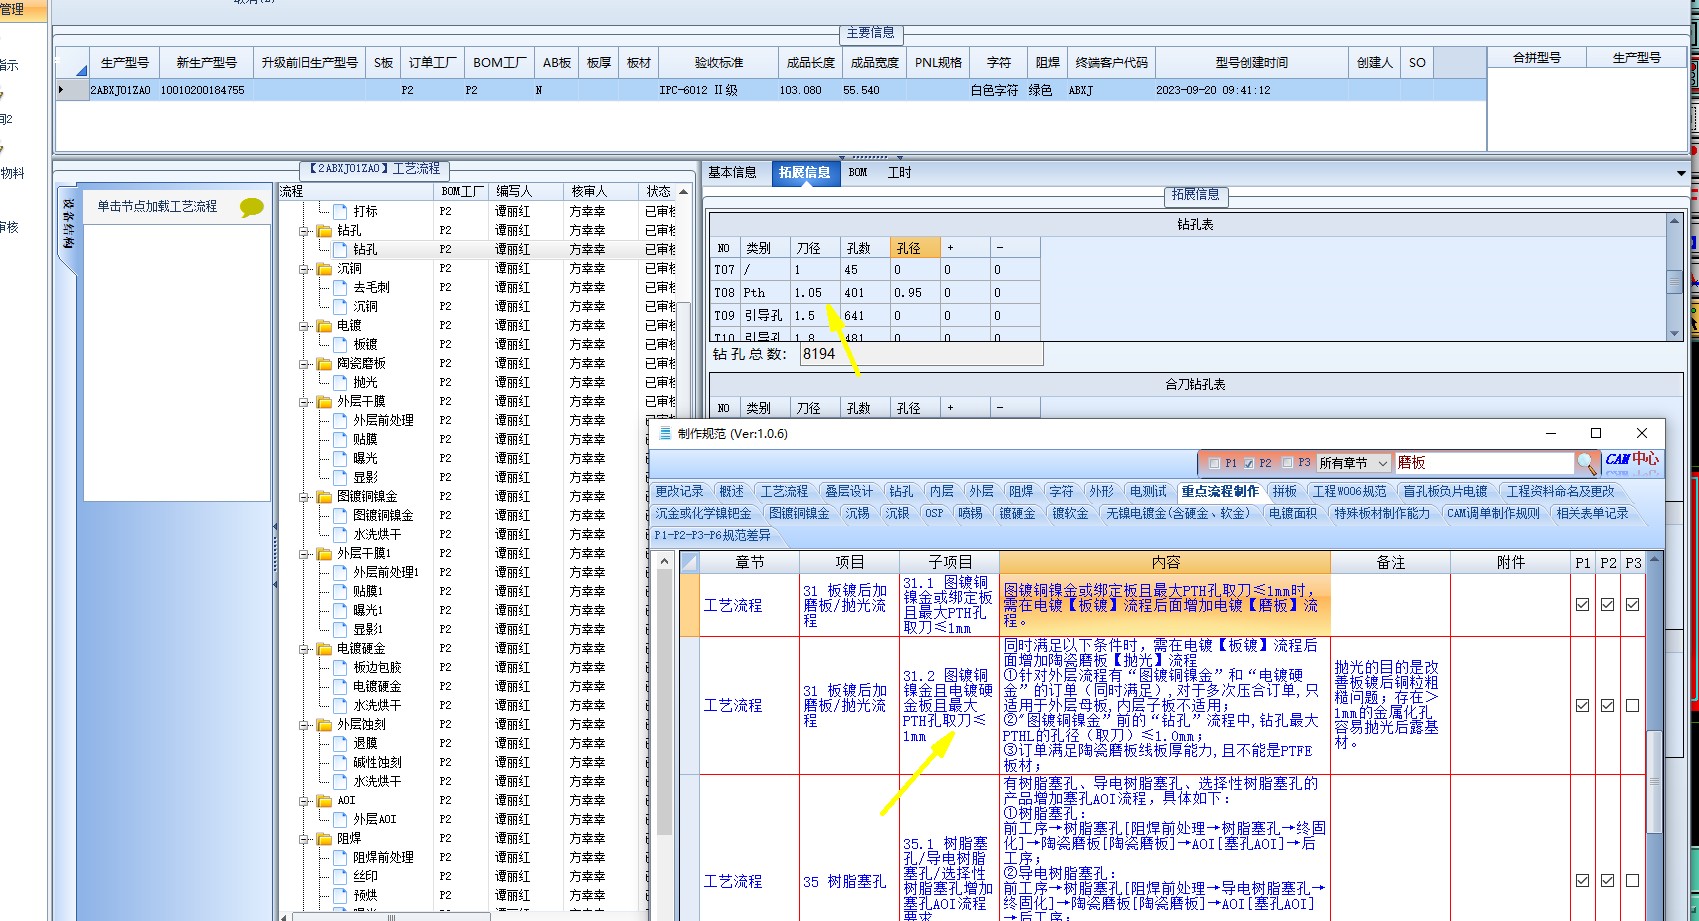1699x921 pixels.
Task: Select the AOI folder icon
Action: click(324, 801)
